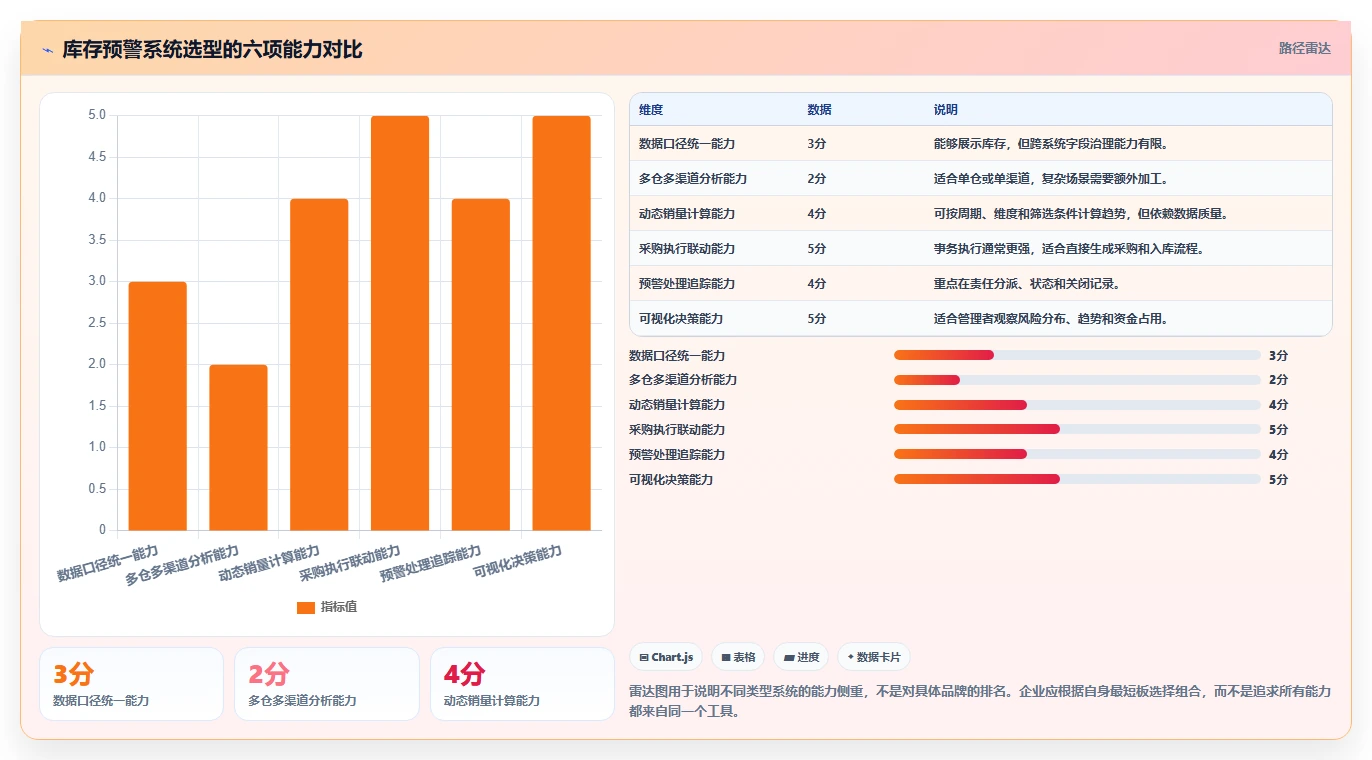Viewport: 1372px width, 760px height.
Task: Click the description starting 适合管理者观察风险分布
Action: click(1051, 319)
